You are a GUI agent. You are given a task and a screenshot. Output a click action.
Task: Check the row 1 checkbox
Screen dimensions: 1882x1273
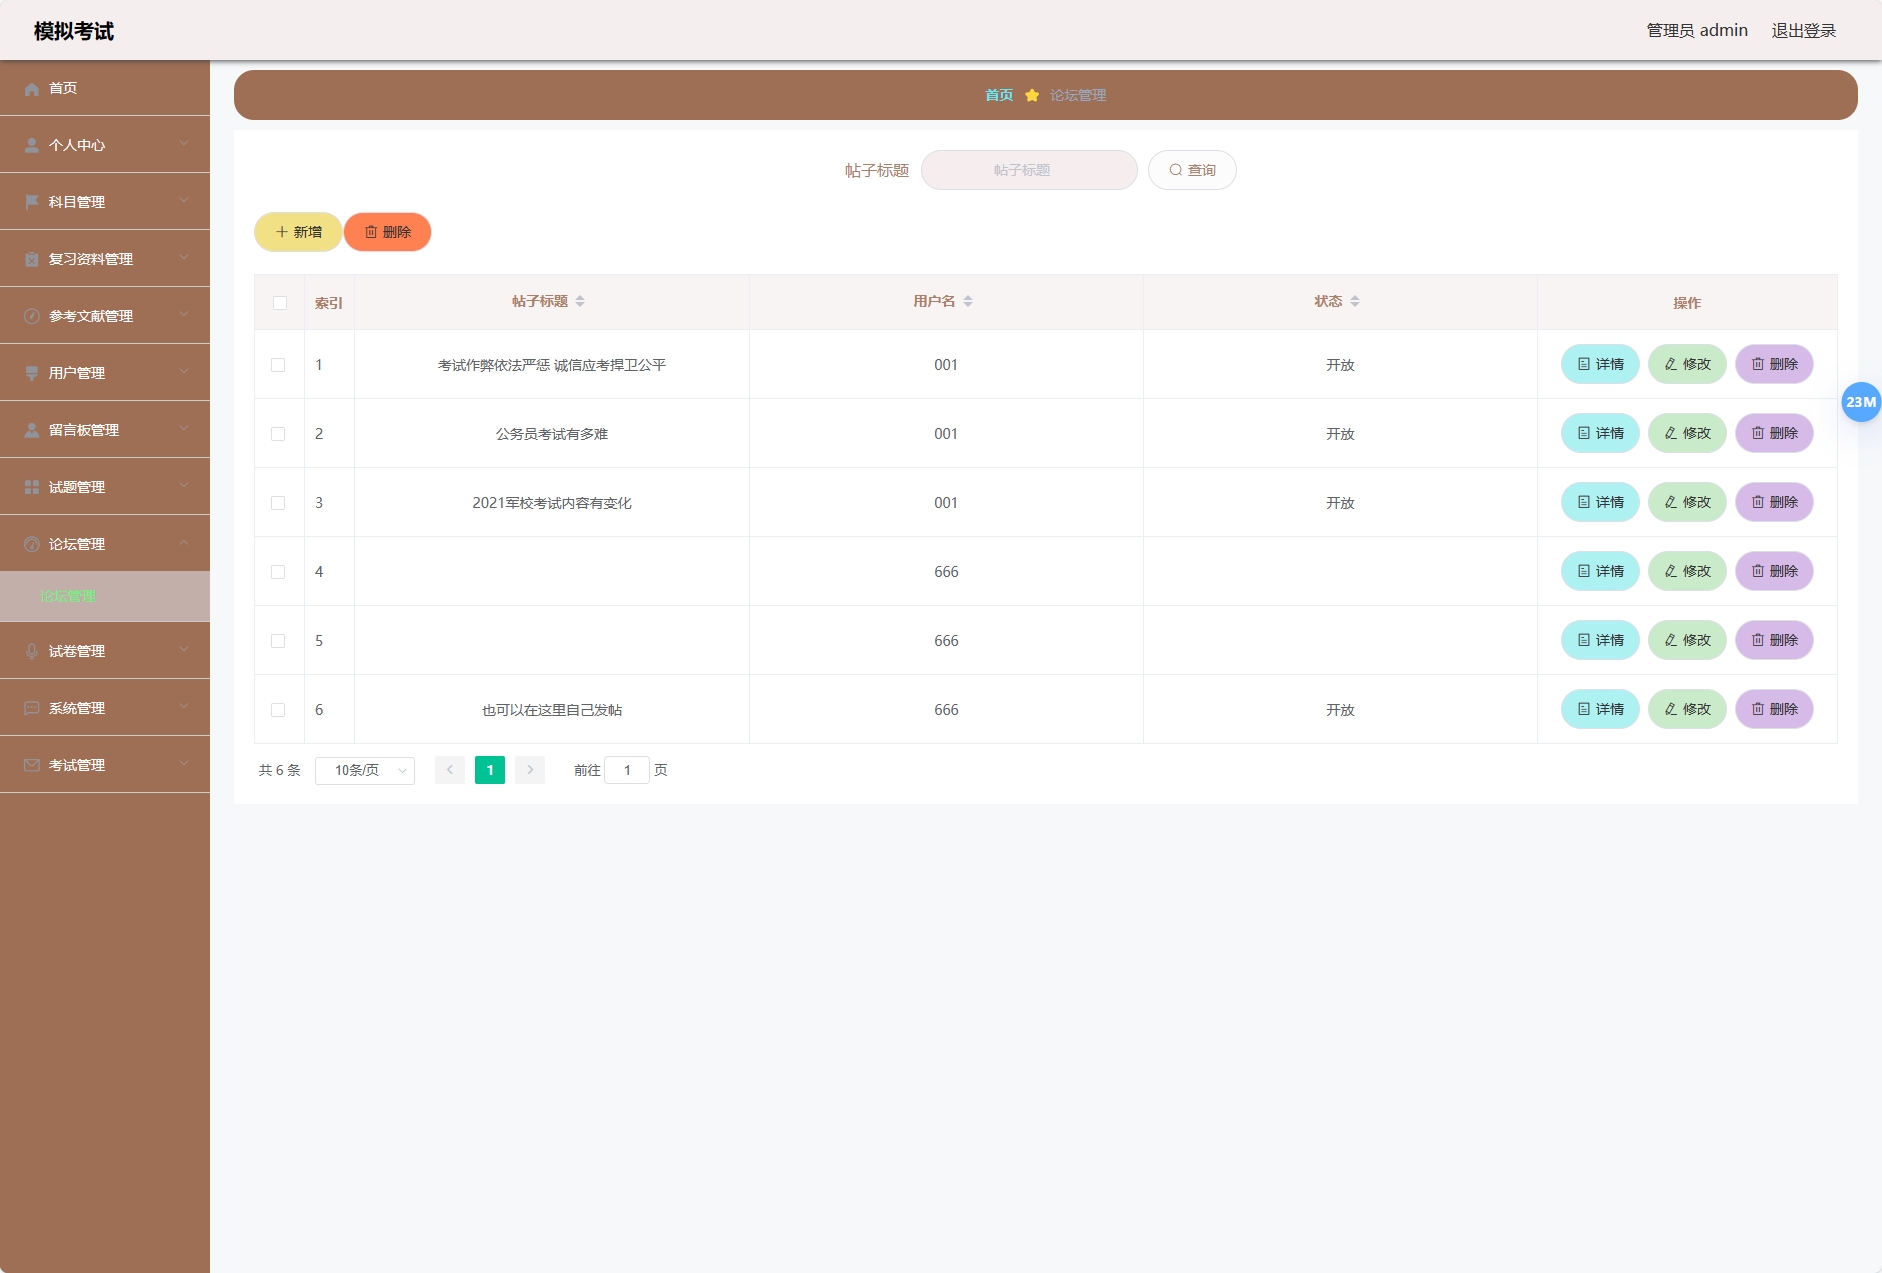(278, 365)
